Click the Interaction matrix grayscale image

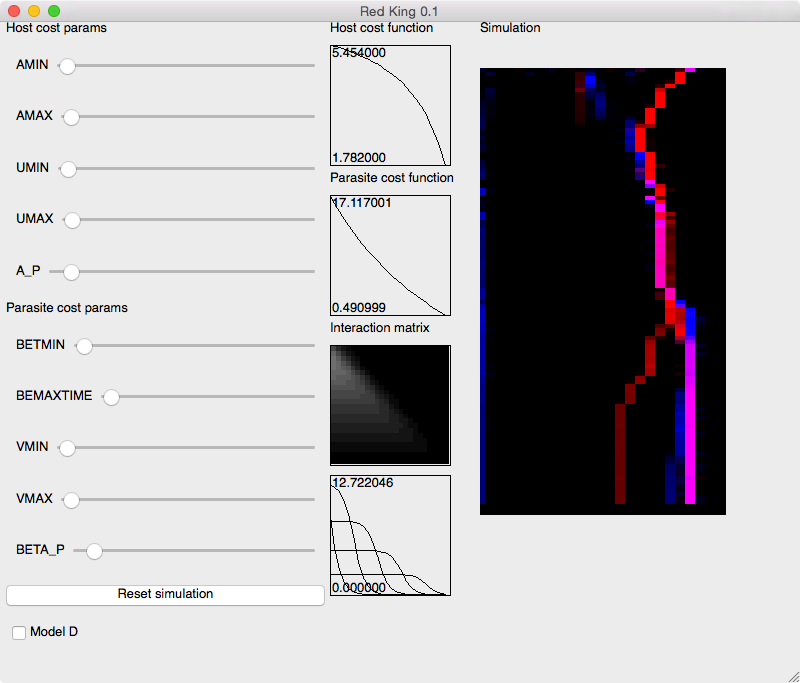[x=390, y=405]
